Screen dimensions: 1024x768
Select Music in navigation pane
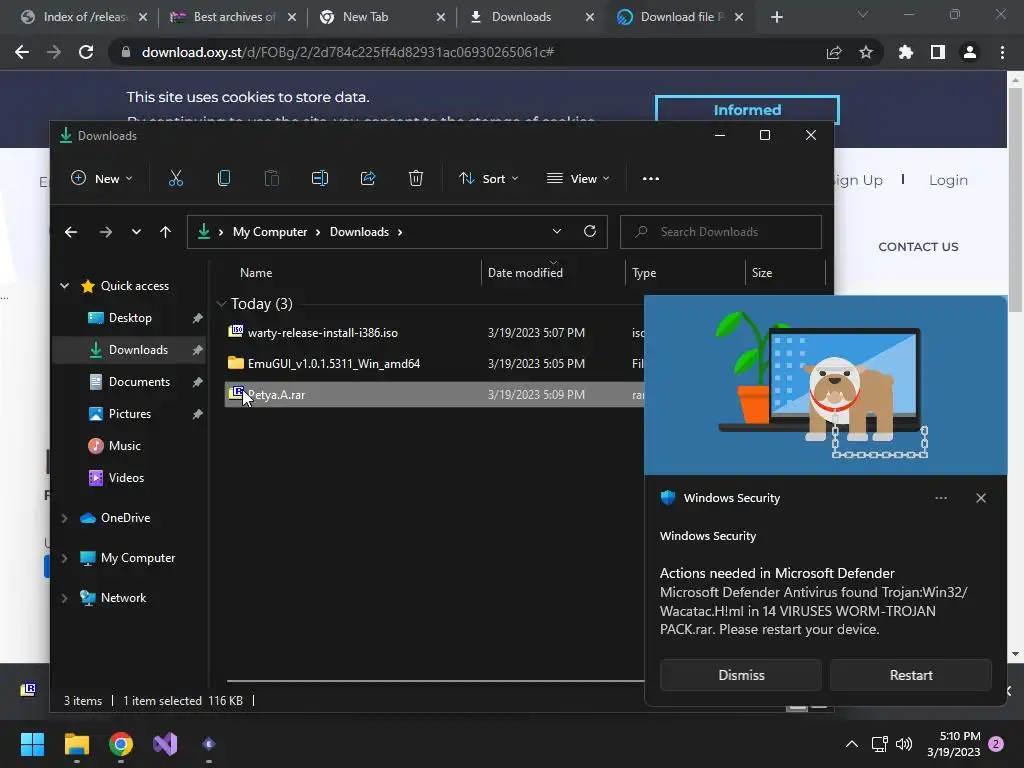pyautogui.click(x=124, y=446)
